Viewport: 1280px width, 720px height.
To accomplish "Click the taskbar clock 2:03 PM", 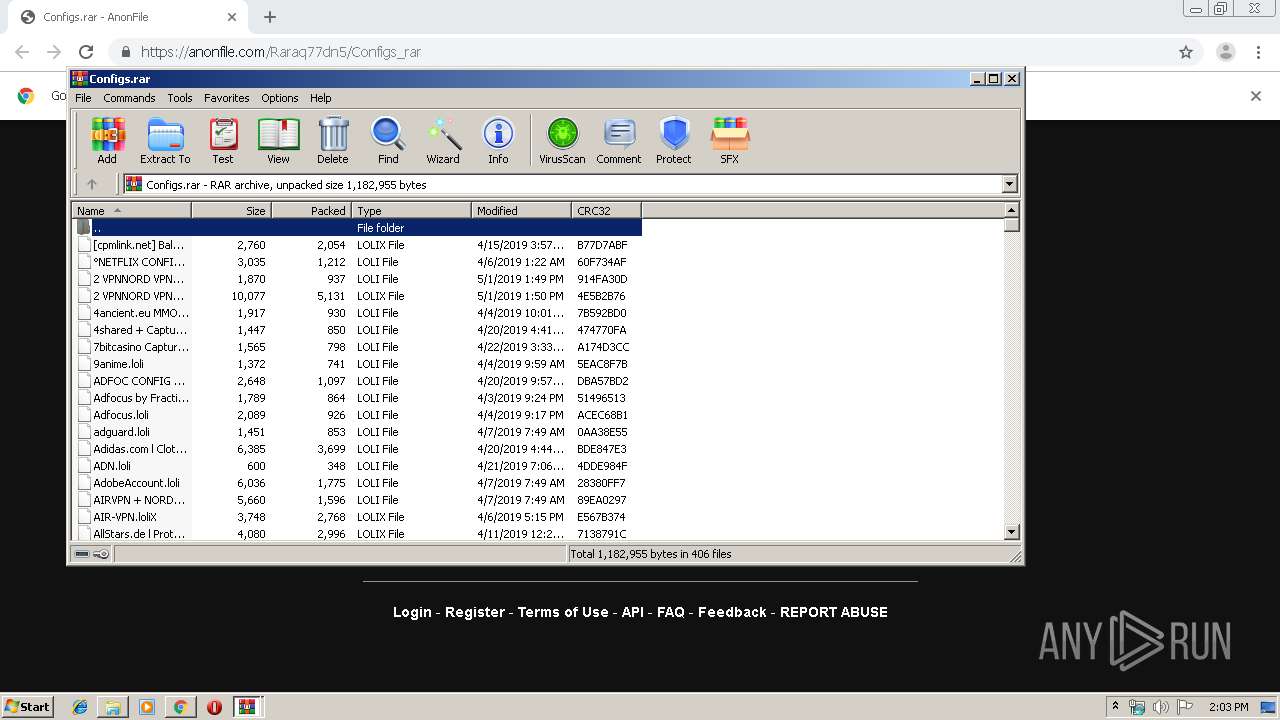I will point(1228,707).
